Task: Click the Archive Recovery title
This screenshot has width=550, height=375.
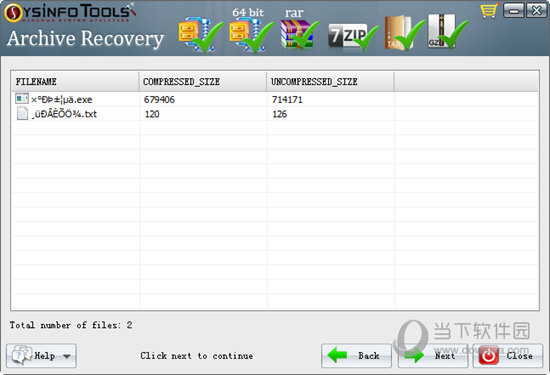Action: (x=86, y=38)
